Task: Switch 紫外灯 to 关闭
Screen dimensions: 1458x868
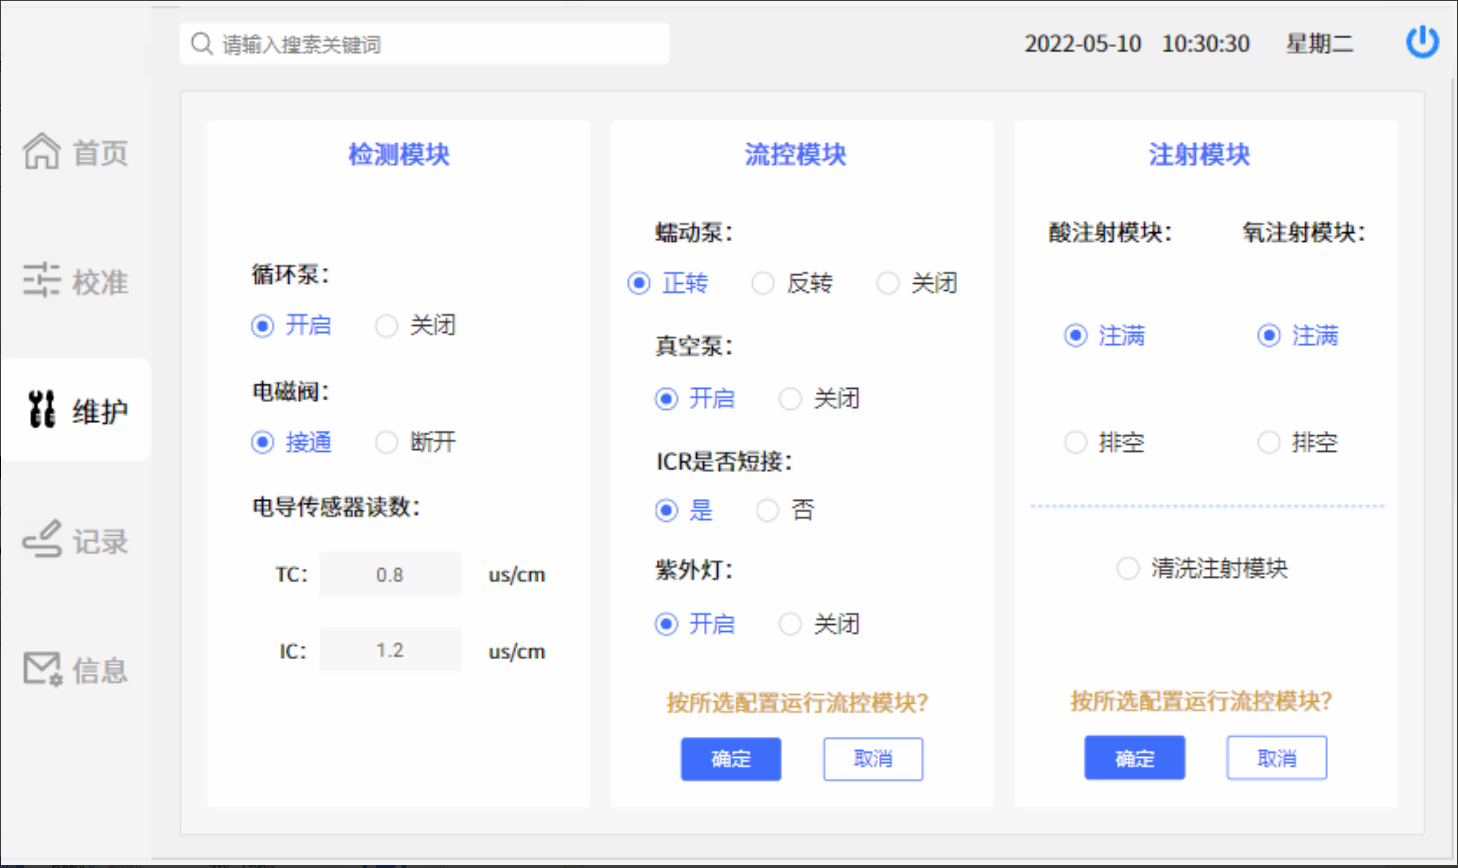Action: click(790, 625)
